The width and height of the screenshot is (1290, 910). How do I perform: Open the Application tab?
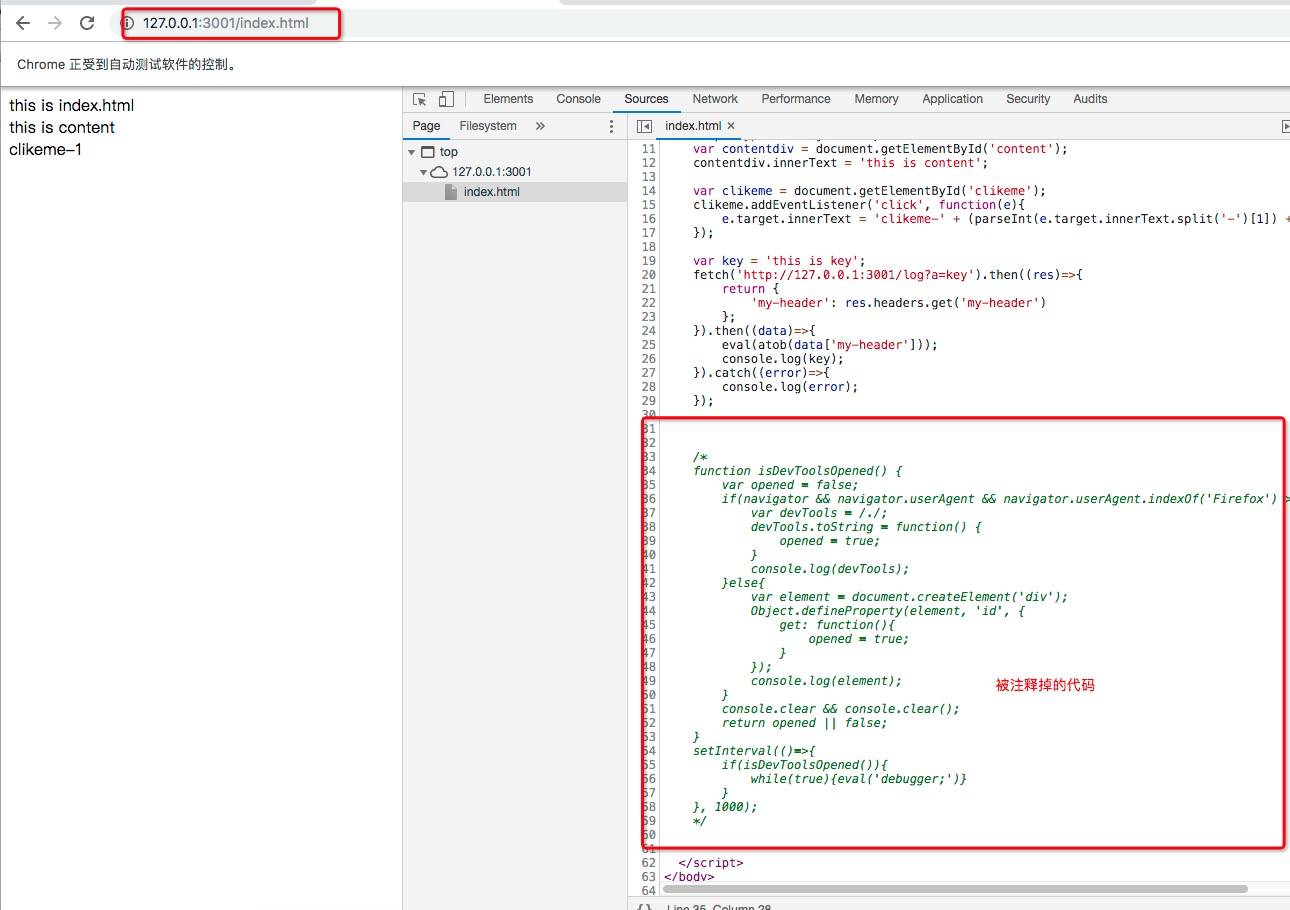pos(953,99)
